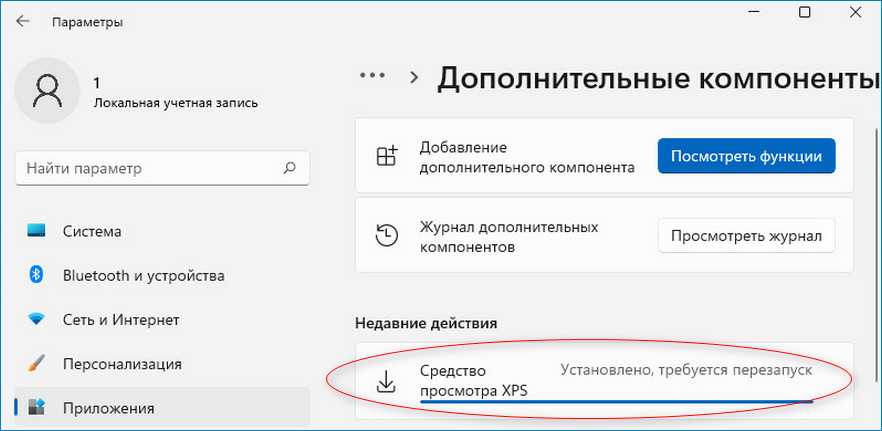The height and width of the screenshot is (431, 882).
Task: Click the Найти параметр search field
Action: click(162, 168)
